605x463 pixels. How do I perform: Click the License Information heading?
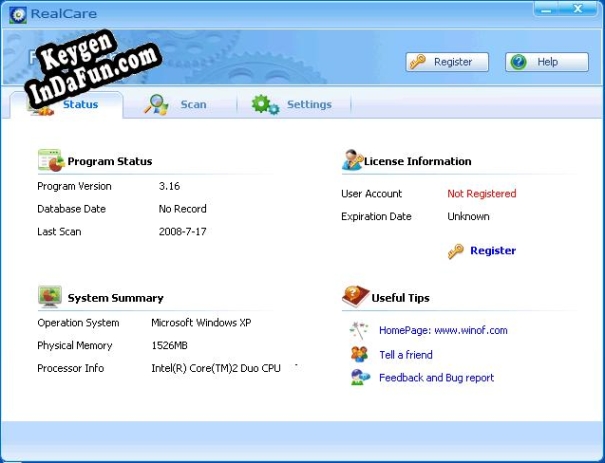(x=417, y=161)
